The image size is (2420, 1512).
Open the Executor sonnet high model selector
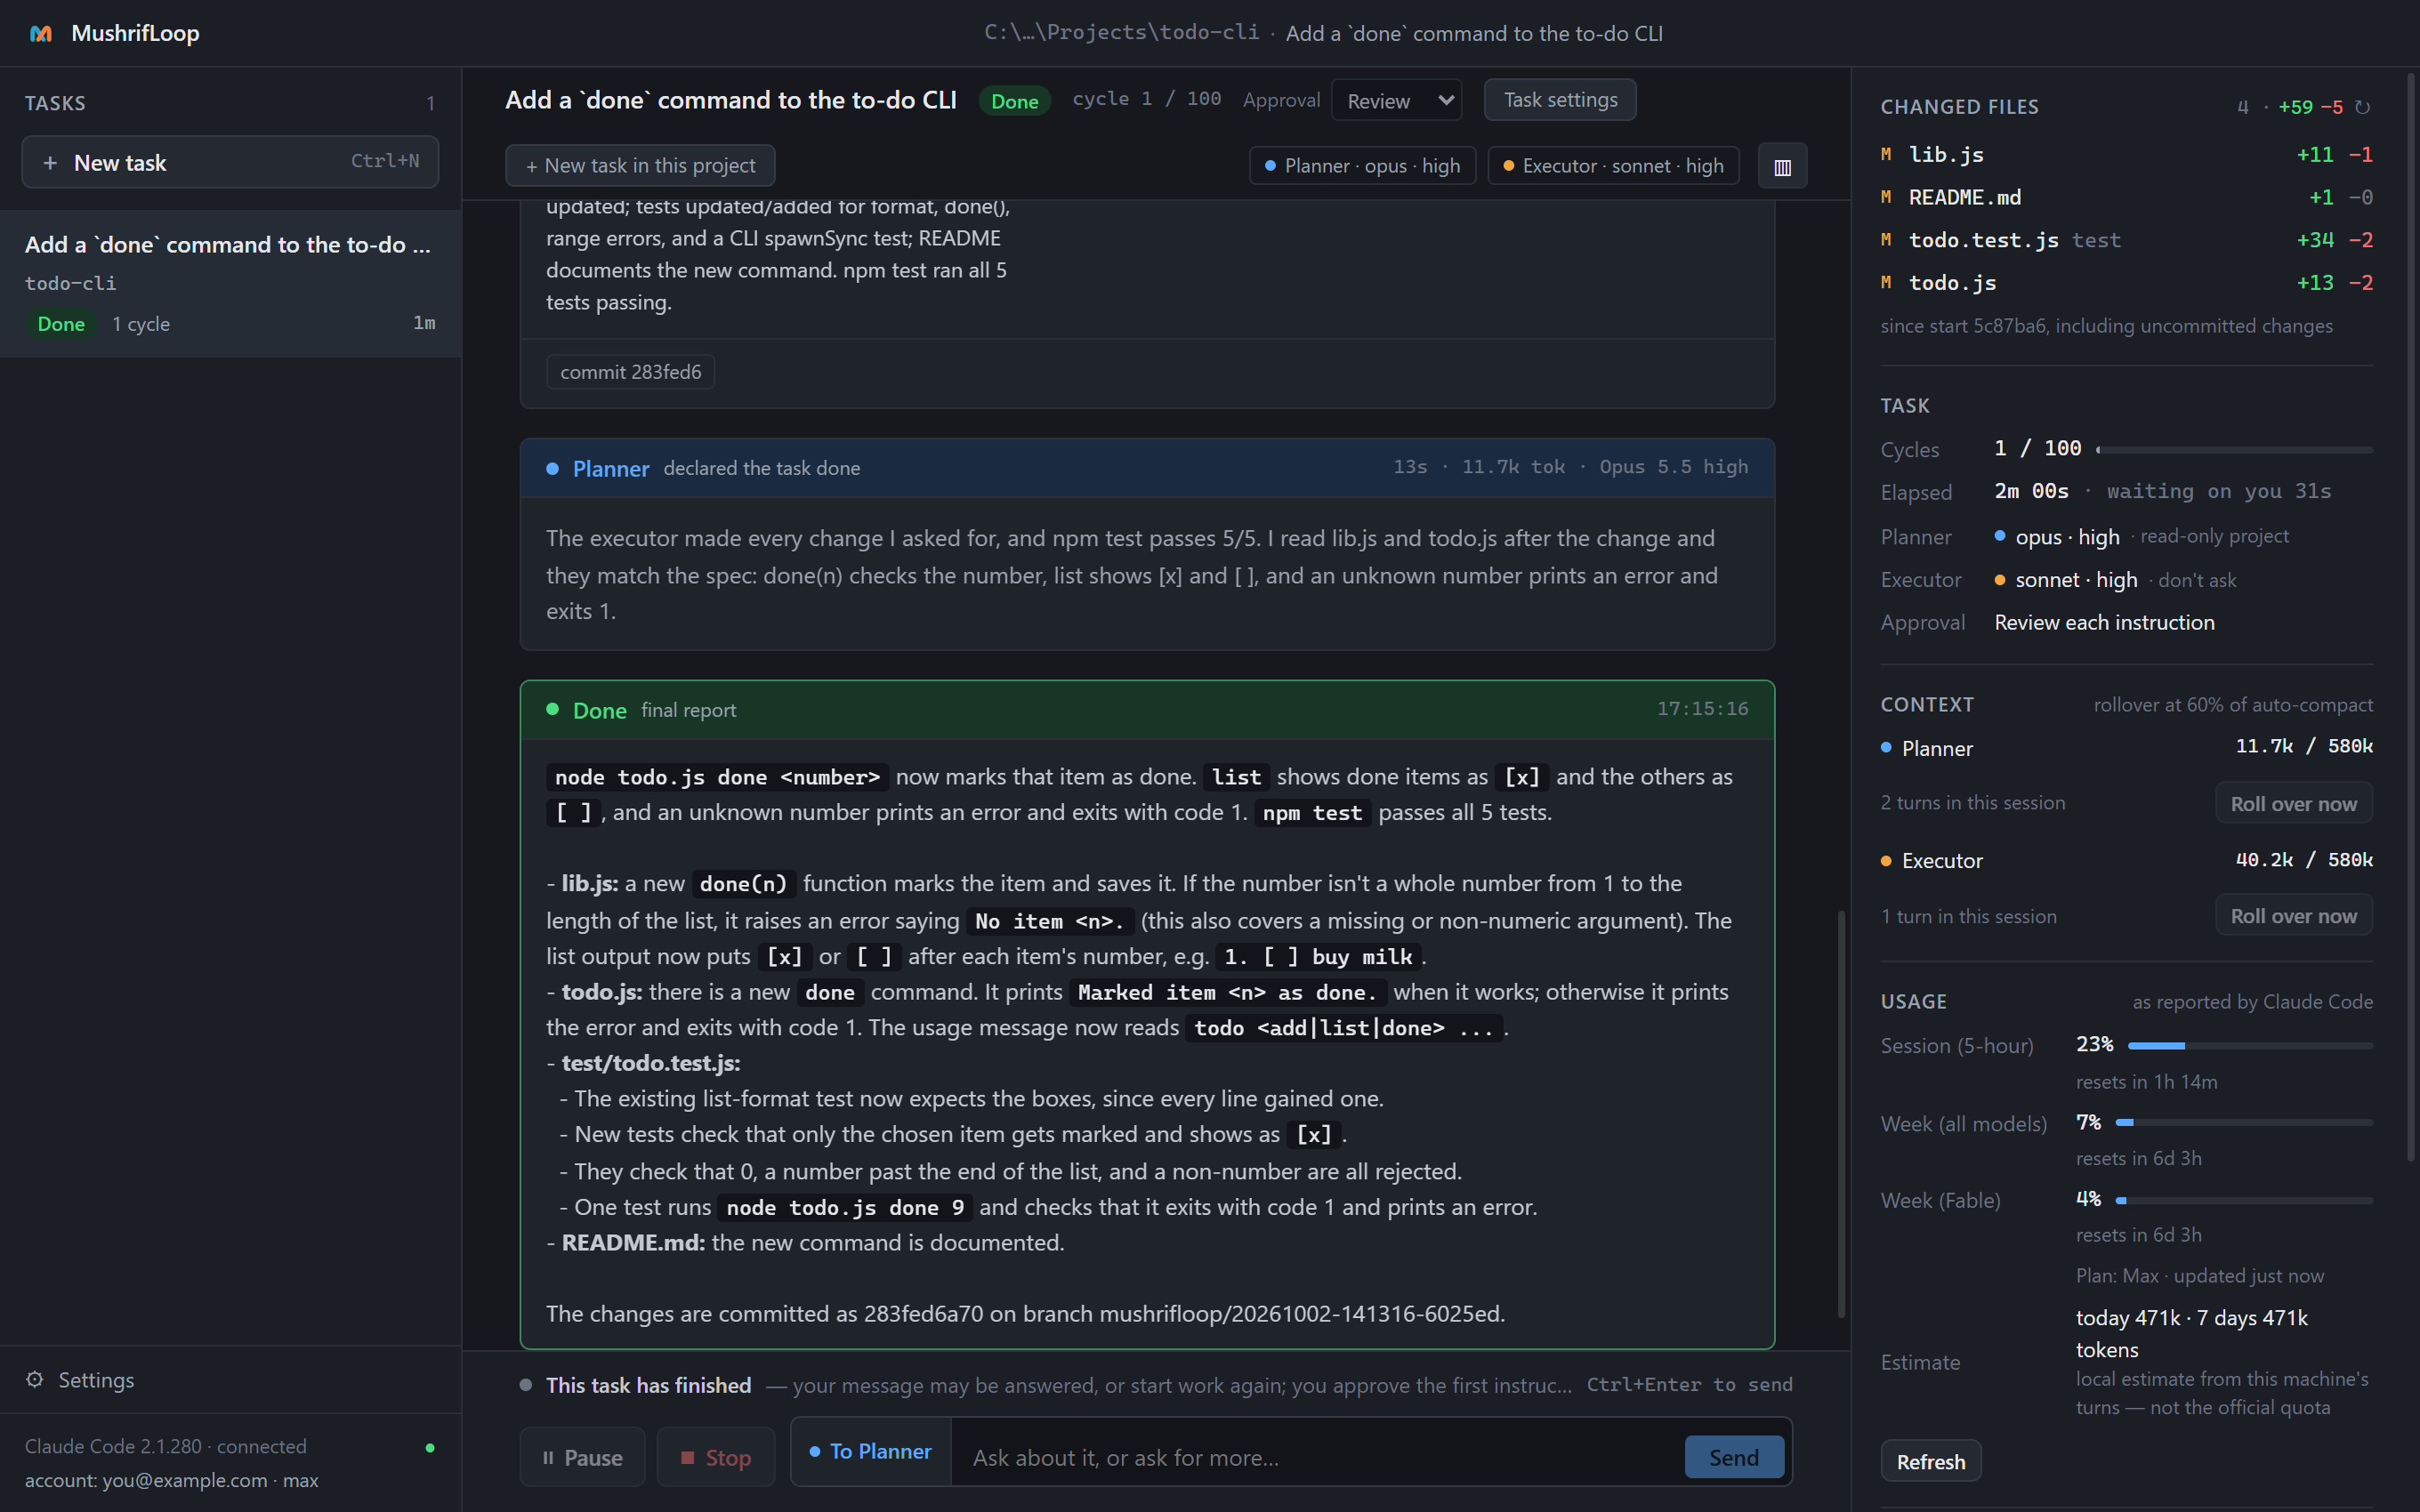pyautogui.click(x=1613, y=166)
